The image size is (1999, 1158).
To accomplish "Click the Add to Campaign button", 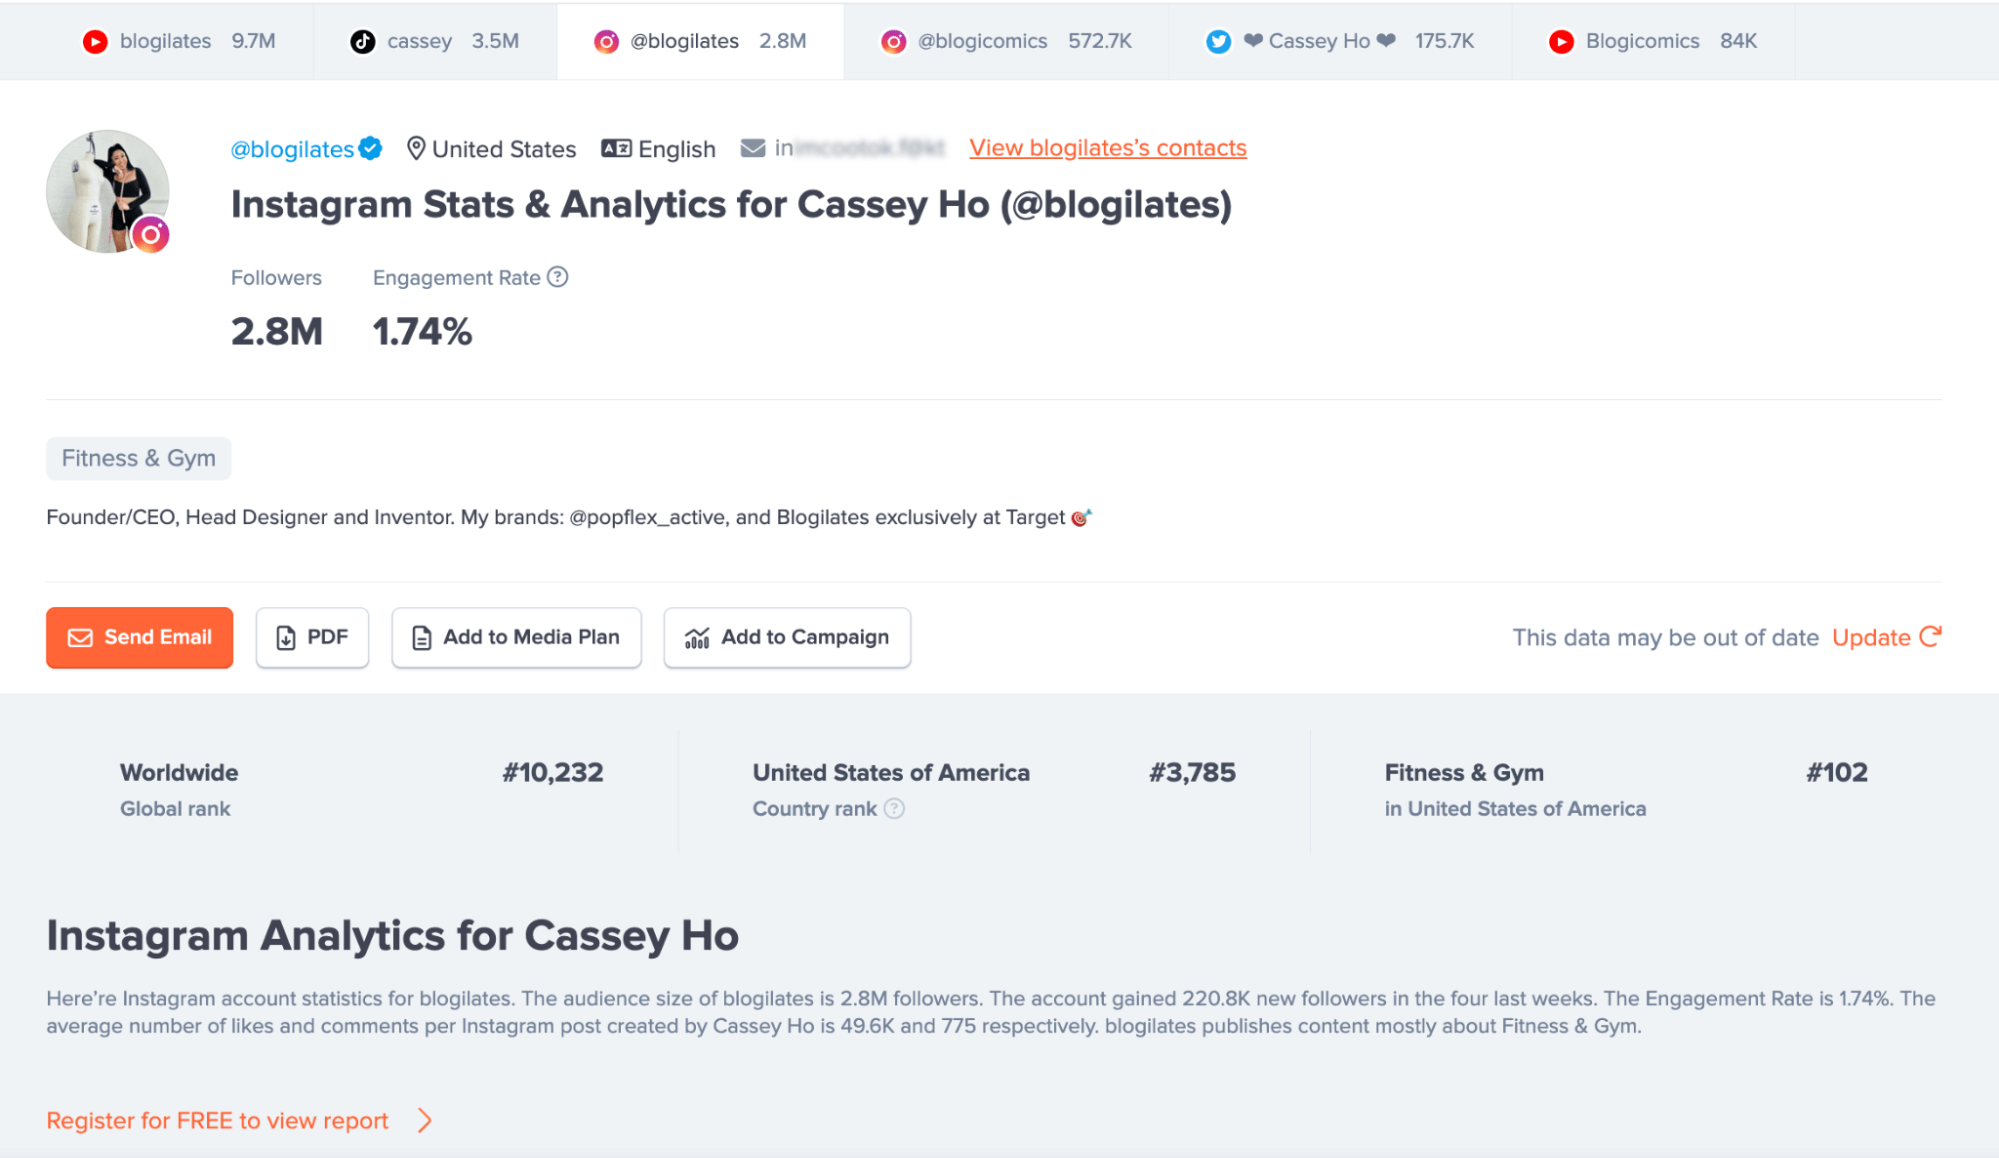I will coord(787,637).
